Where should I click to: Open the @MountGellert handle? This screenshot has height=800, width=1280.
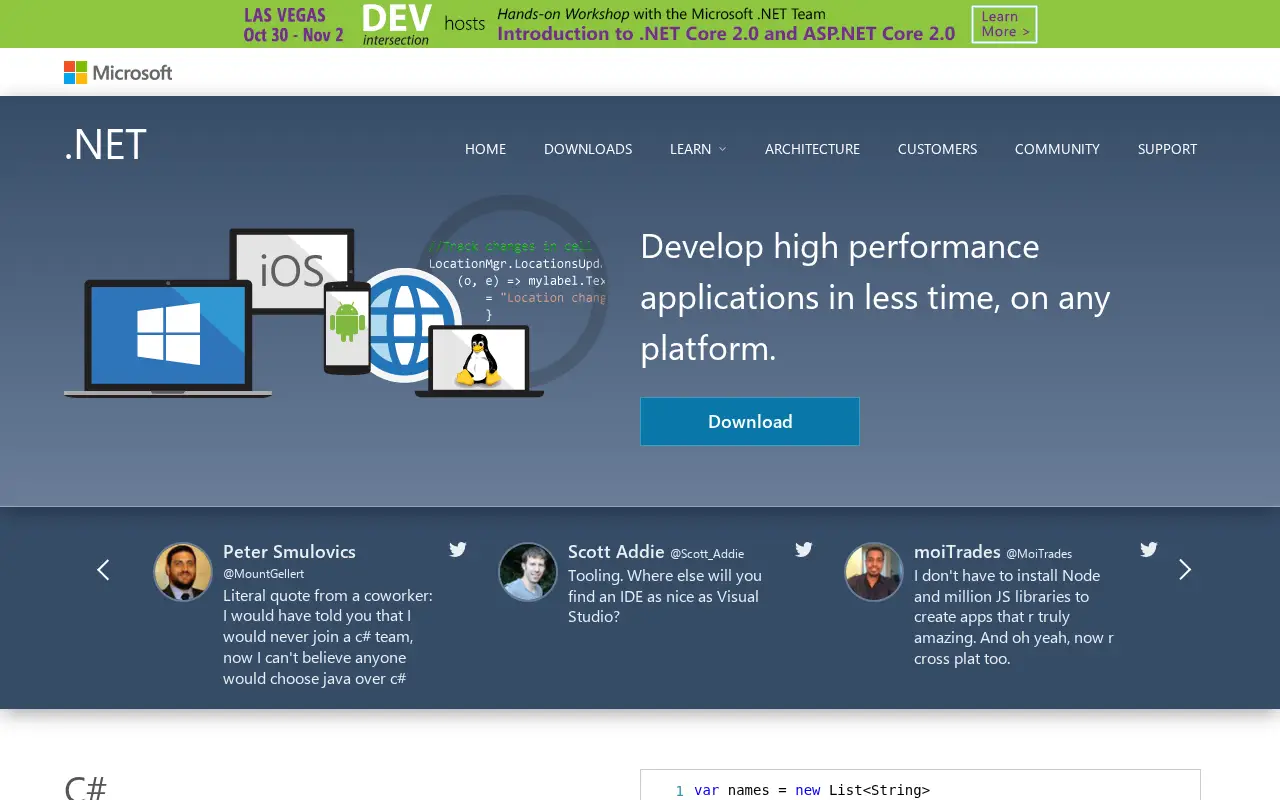point(263,574)
